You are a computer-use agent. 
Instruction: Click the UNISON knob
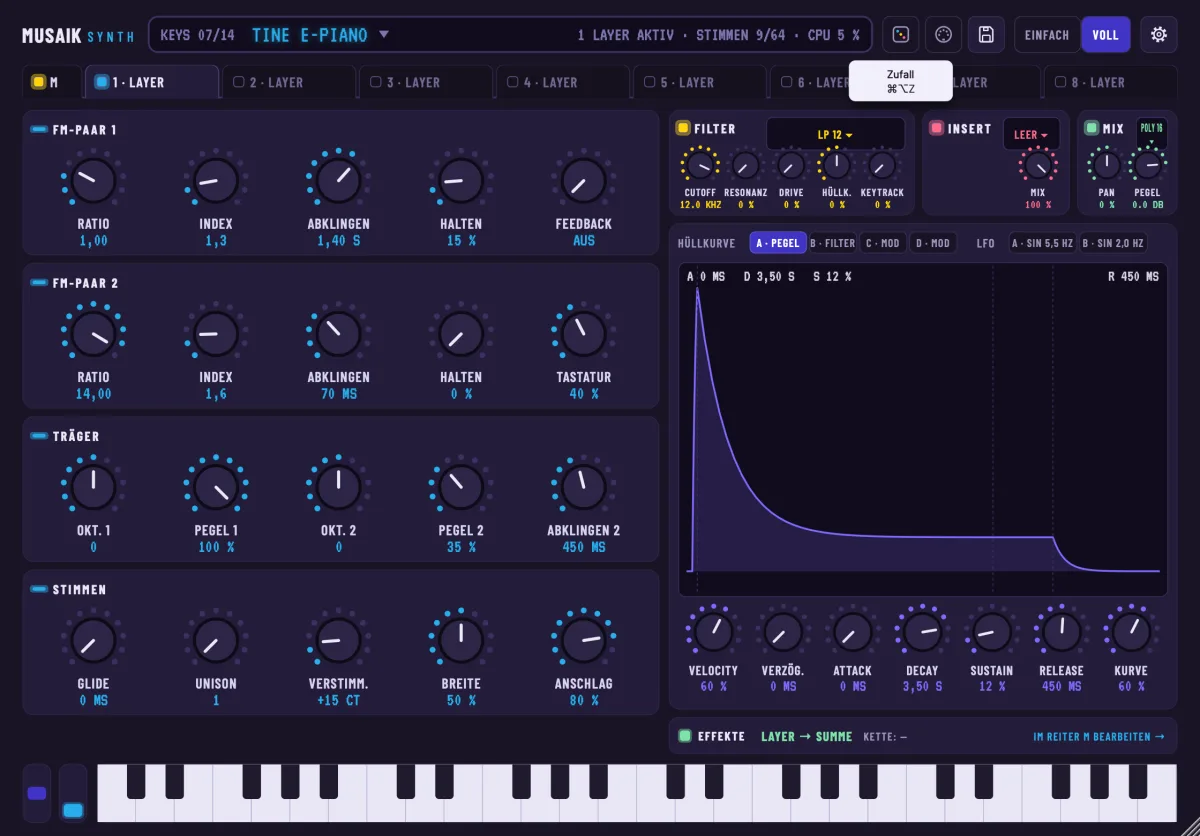(x=216, y=640)
